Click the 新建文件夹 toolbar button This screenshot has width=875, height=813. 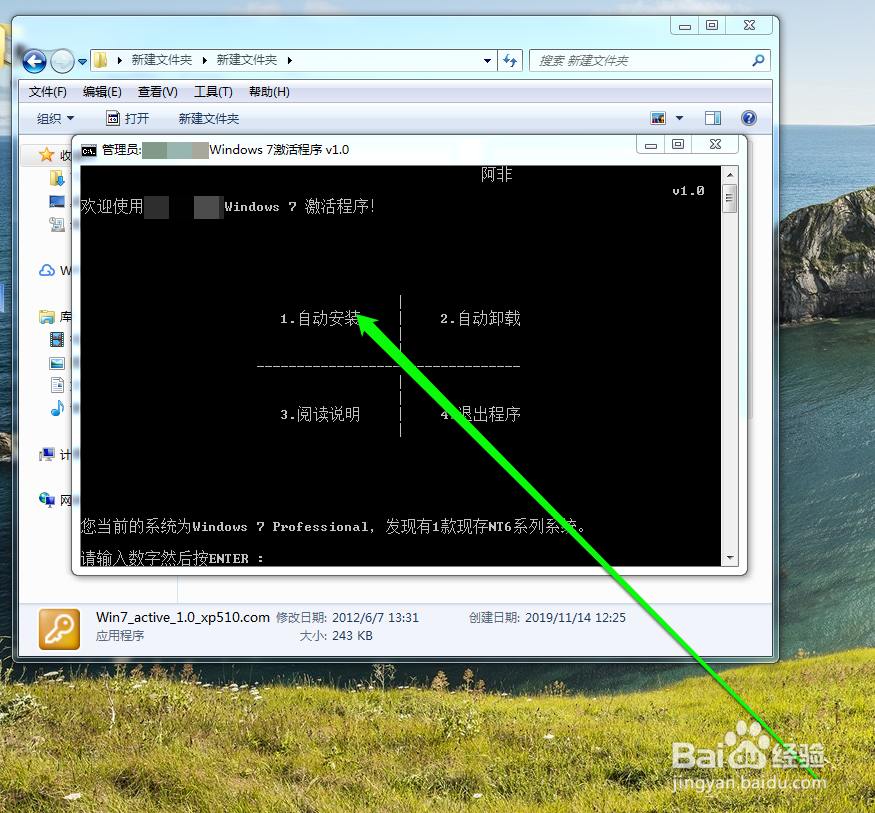[209, 118]
